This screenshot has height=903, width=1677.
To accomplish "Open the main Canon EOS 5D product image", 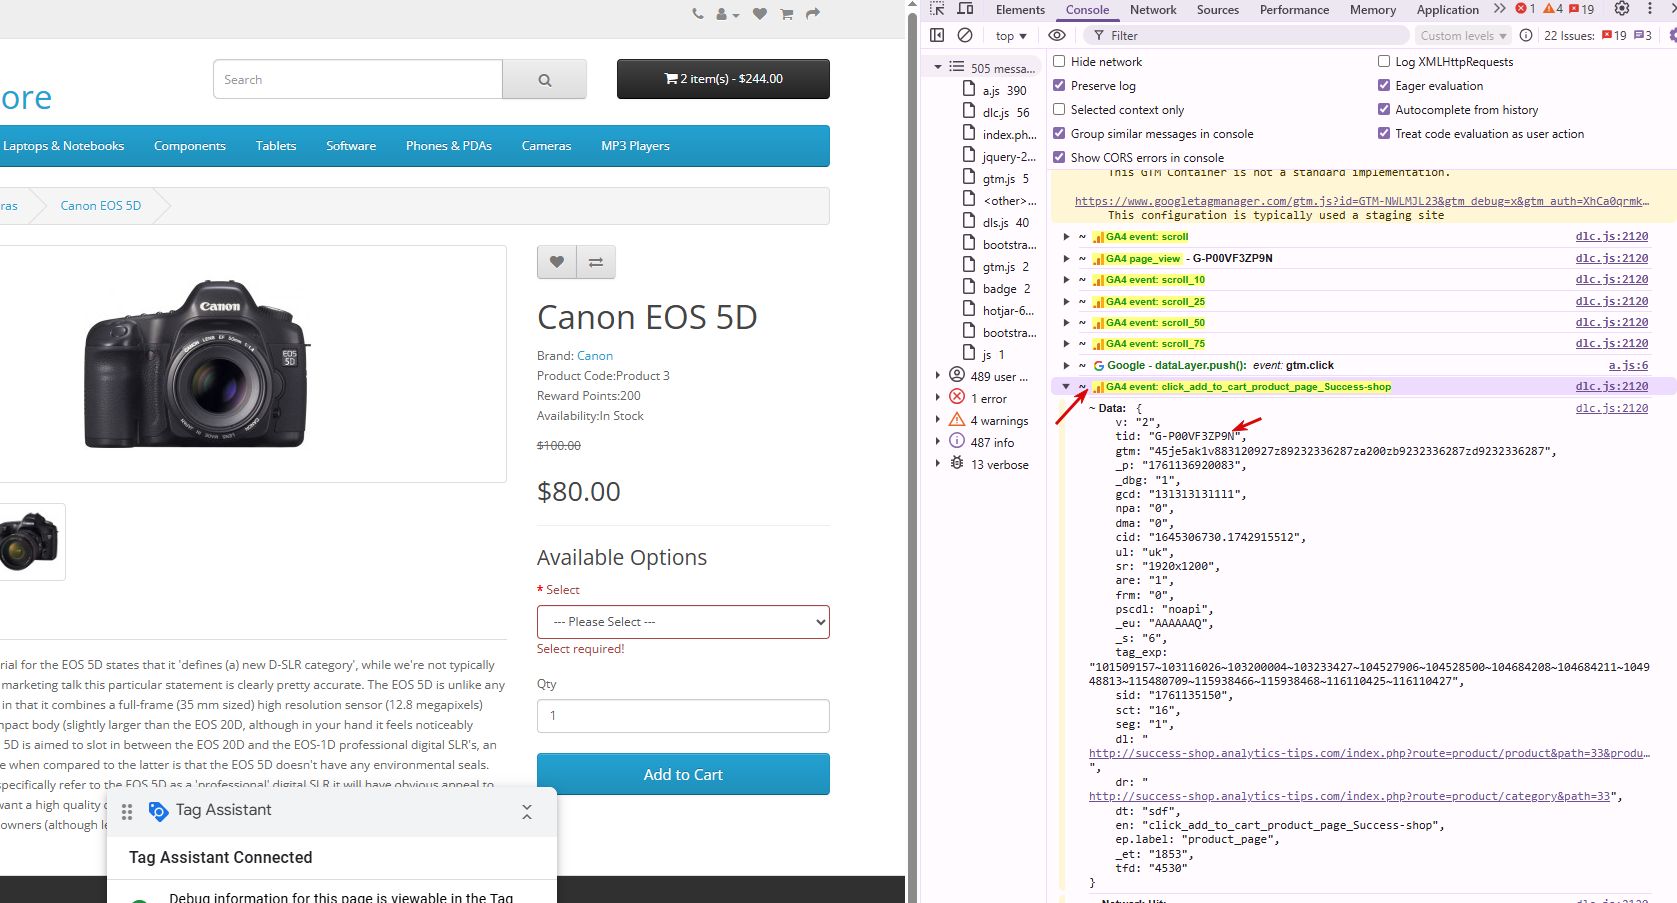I will click(x=198, y=364).
